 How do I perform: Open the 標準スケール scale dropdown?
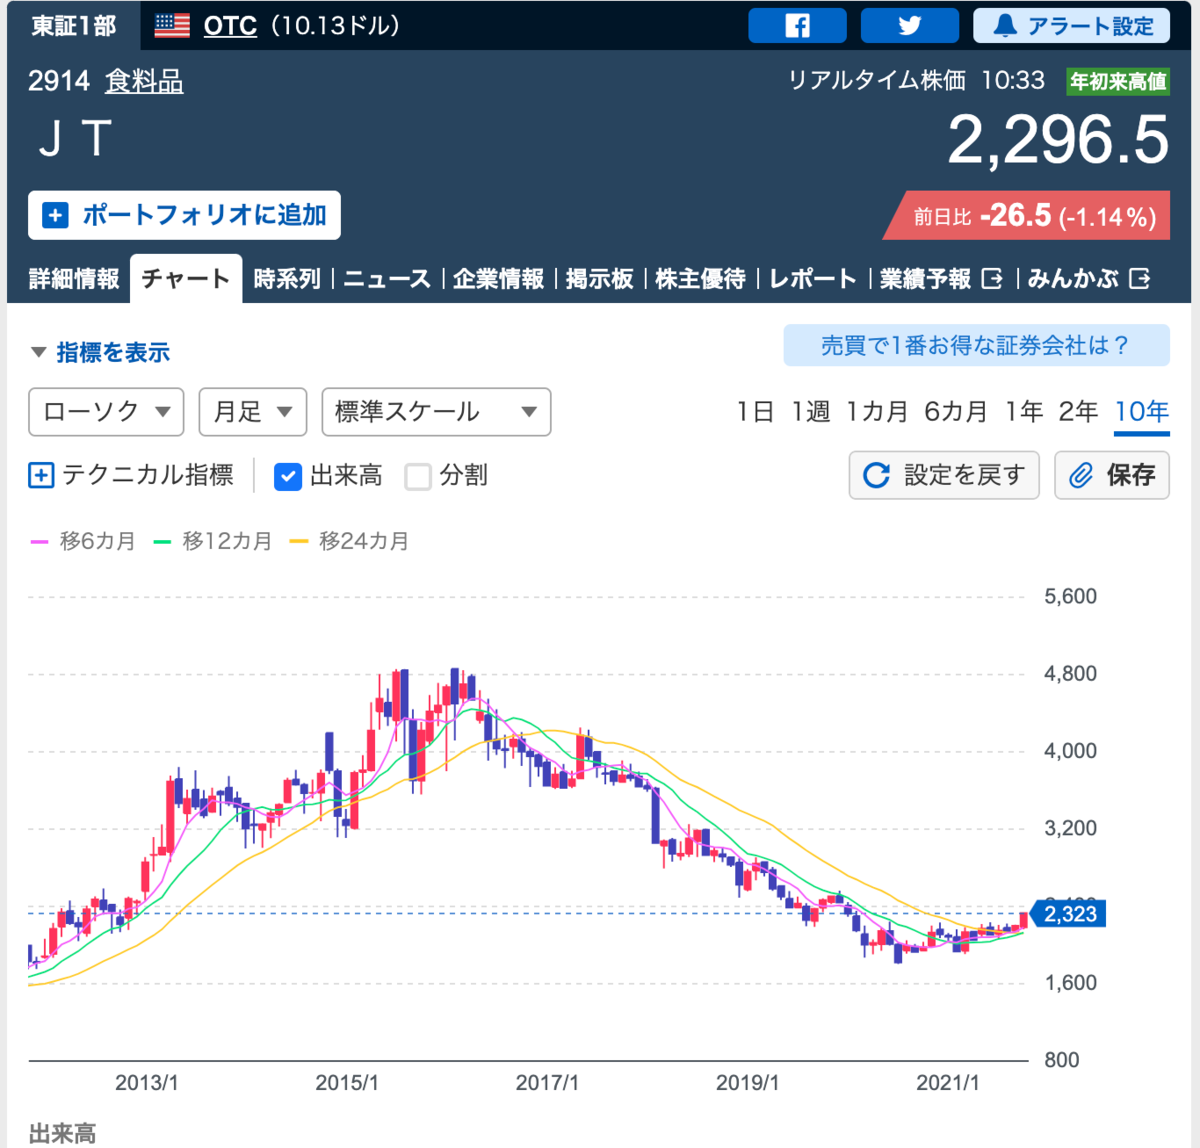[x=436, y=412]
